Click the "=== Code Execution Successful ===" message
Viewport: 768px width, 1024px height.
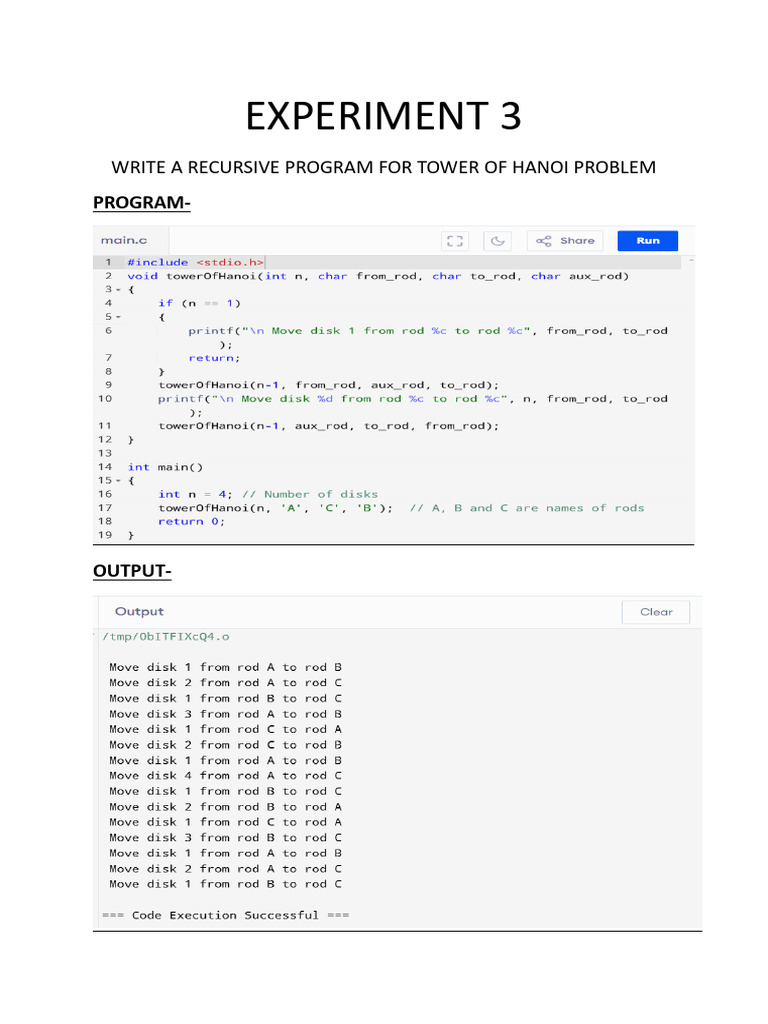[x=225, y=916]
